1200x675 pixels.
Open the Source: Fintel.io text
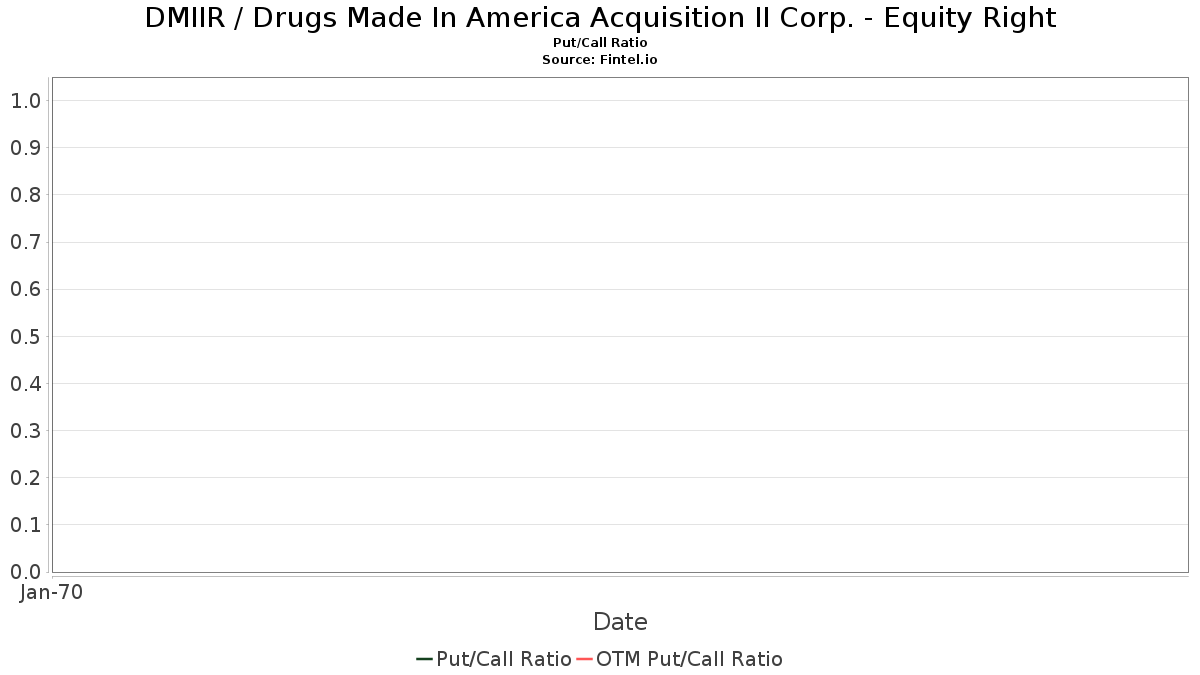click(600, 59)
